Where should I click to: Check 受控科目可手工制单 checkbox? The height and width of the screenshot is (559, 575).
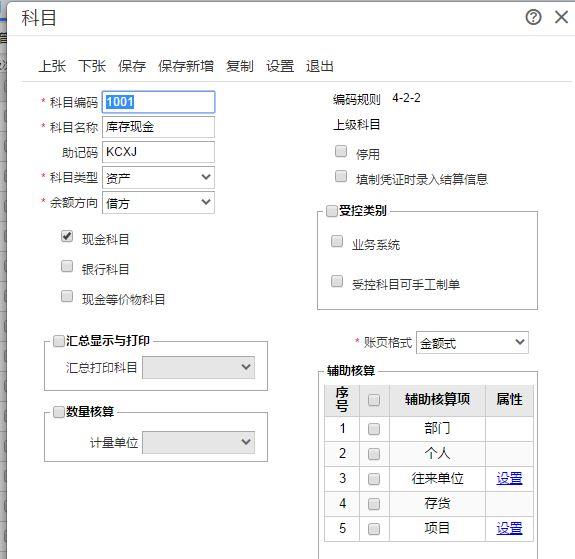[x=337, y=281]
